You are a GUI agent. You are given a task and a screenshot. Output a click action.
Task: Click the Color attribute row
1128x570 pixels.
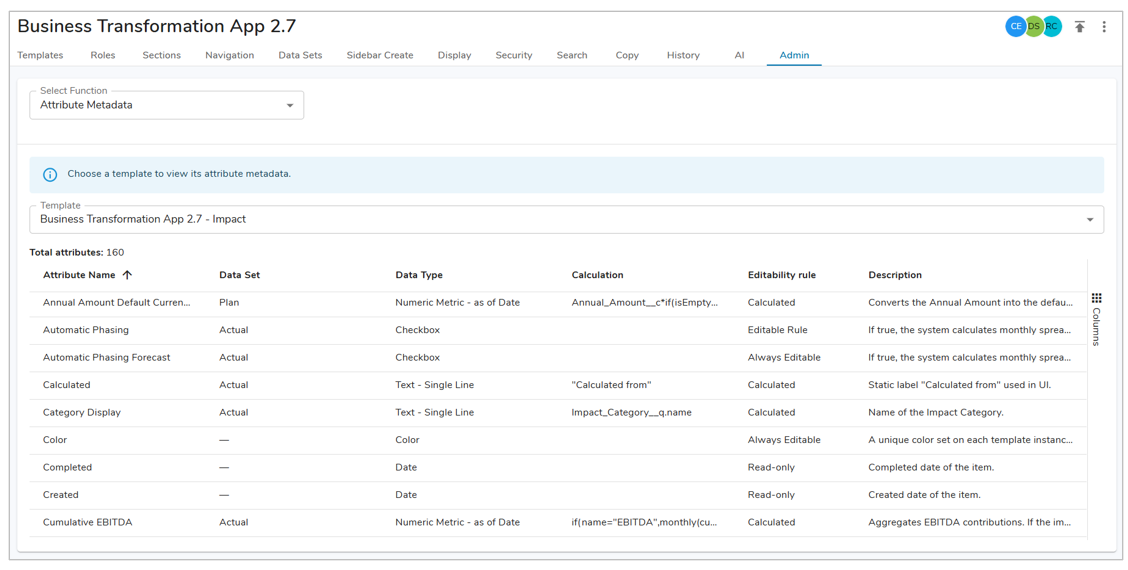[55, 440]
